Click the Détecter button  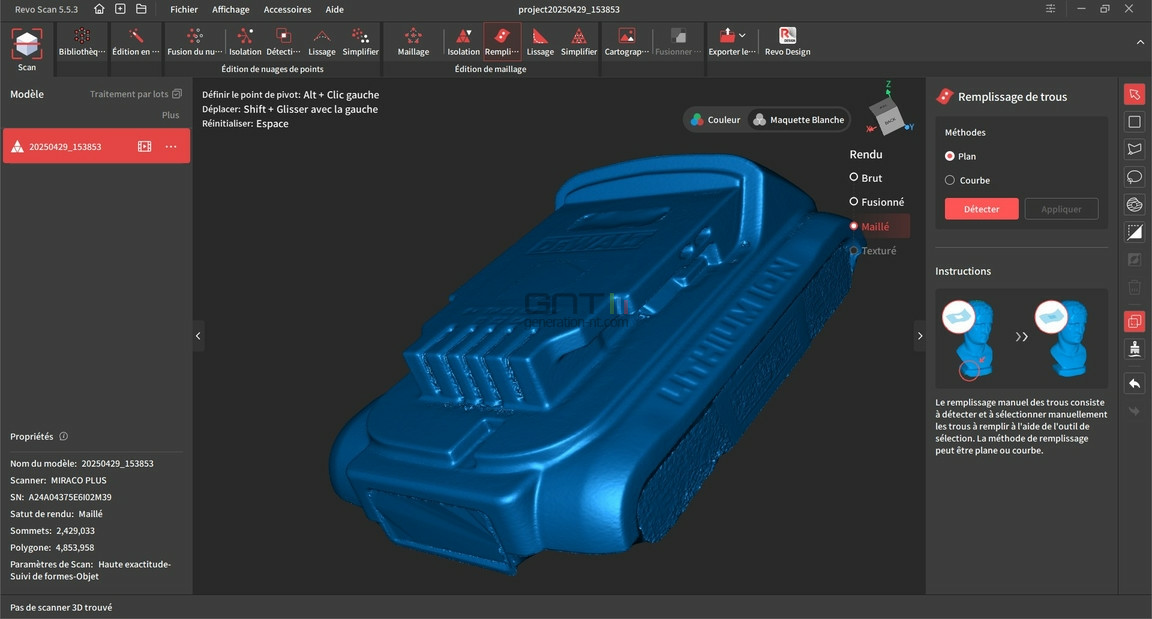point(982,209)
